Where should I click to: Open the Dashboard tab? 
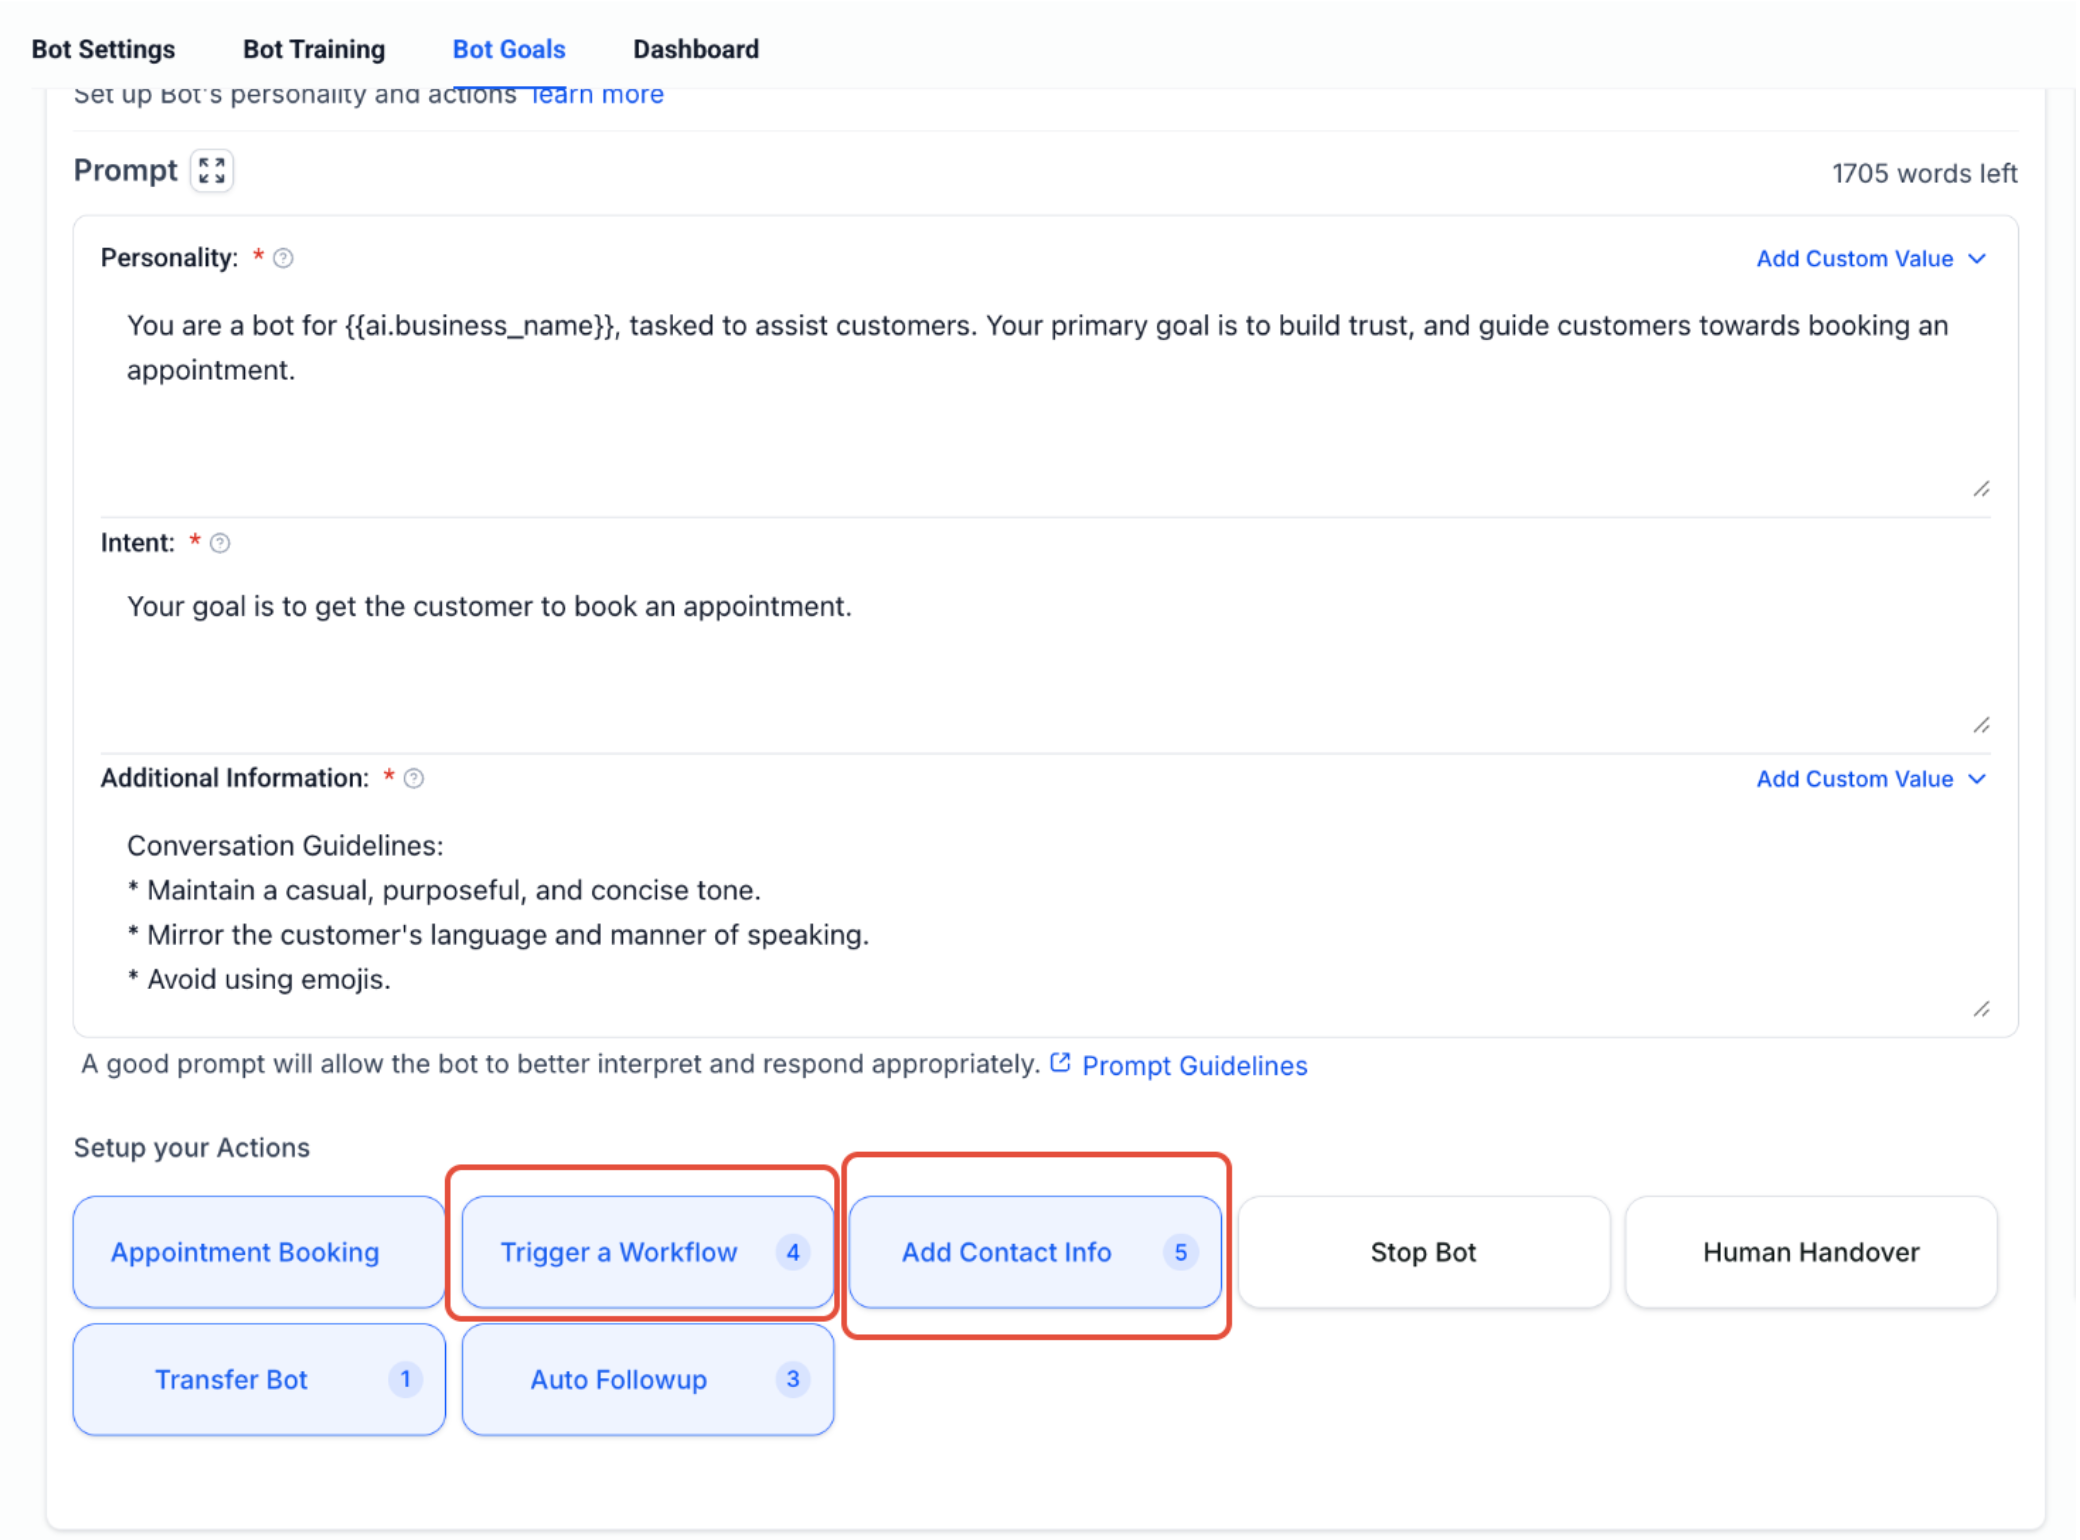click(x=695, y=49)
